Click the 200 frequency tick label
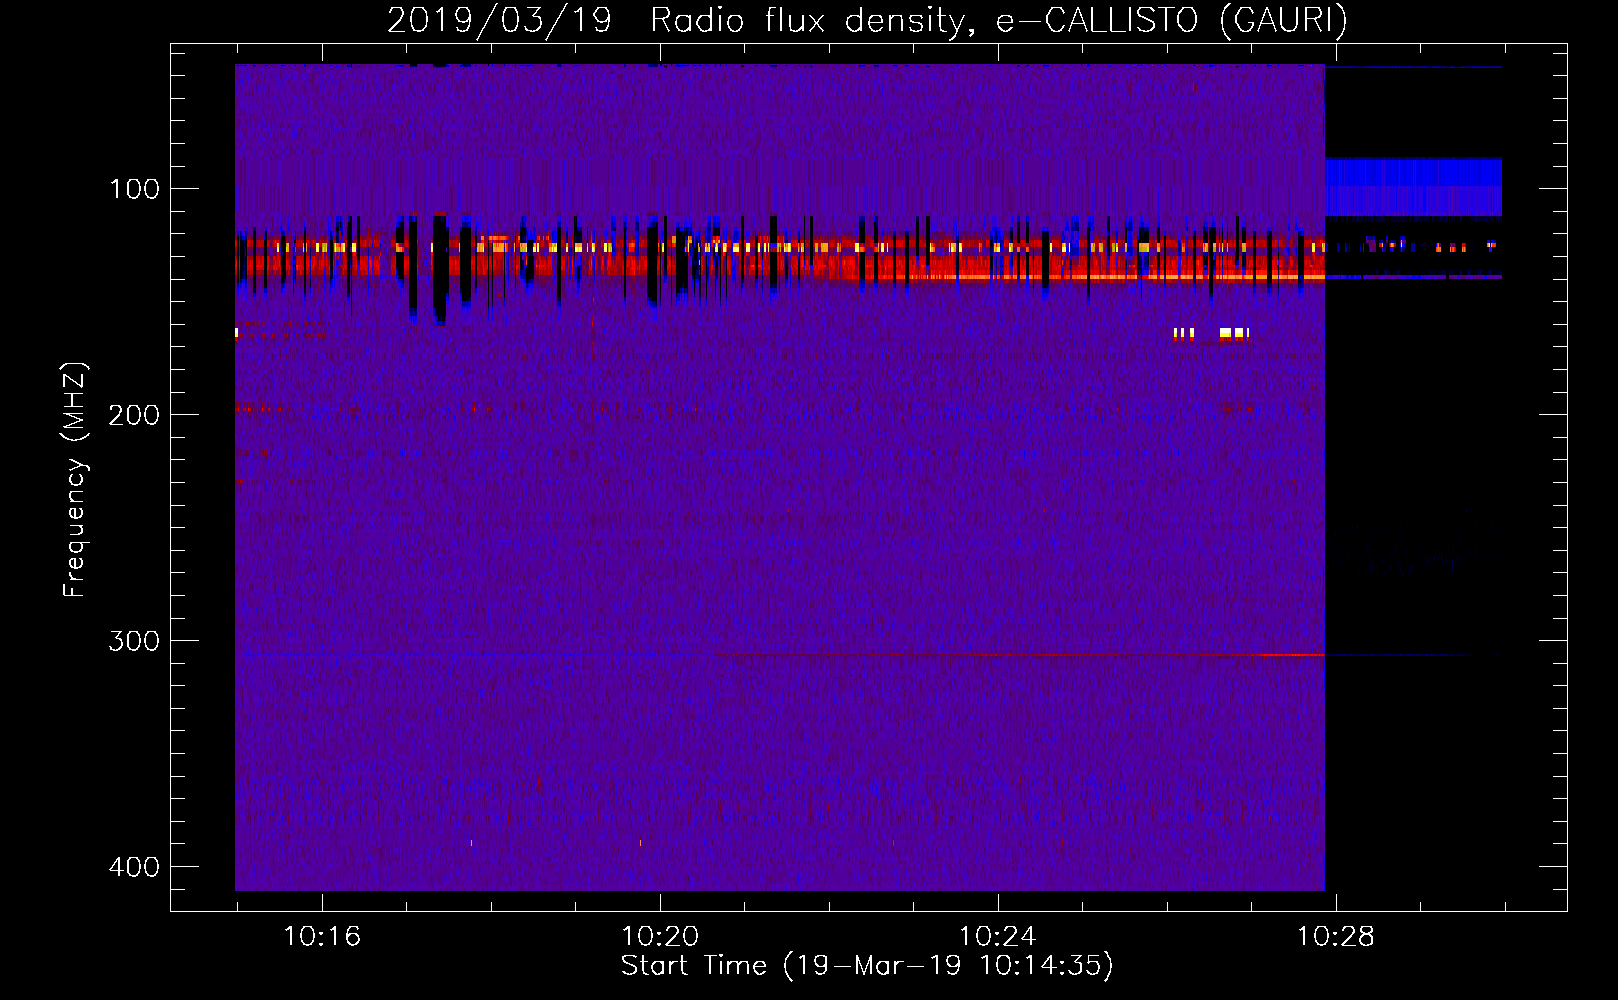 [134, 415]
